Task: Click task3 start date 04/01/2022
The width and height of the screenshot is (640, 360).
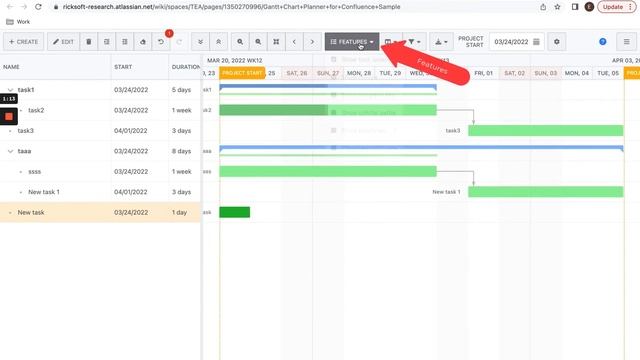Action: click(x=131, y=131)
